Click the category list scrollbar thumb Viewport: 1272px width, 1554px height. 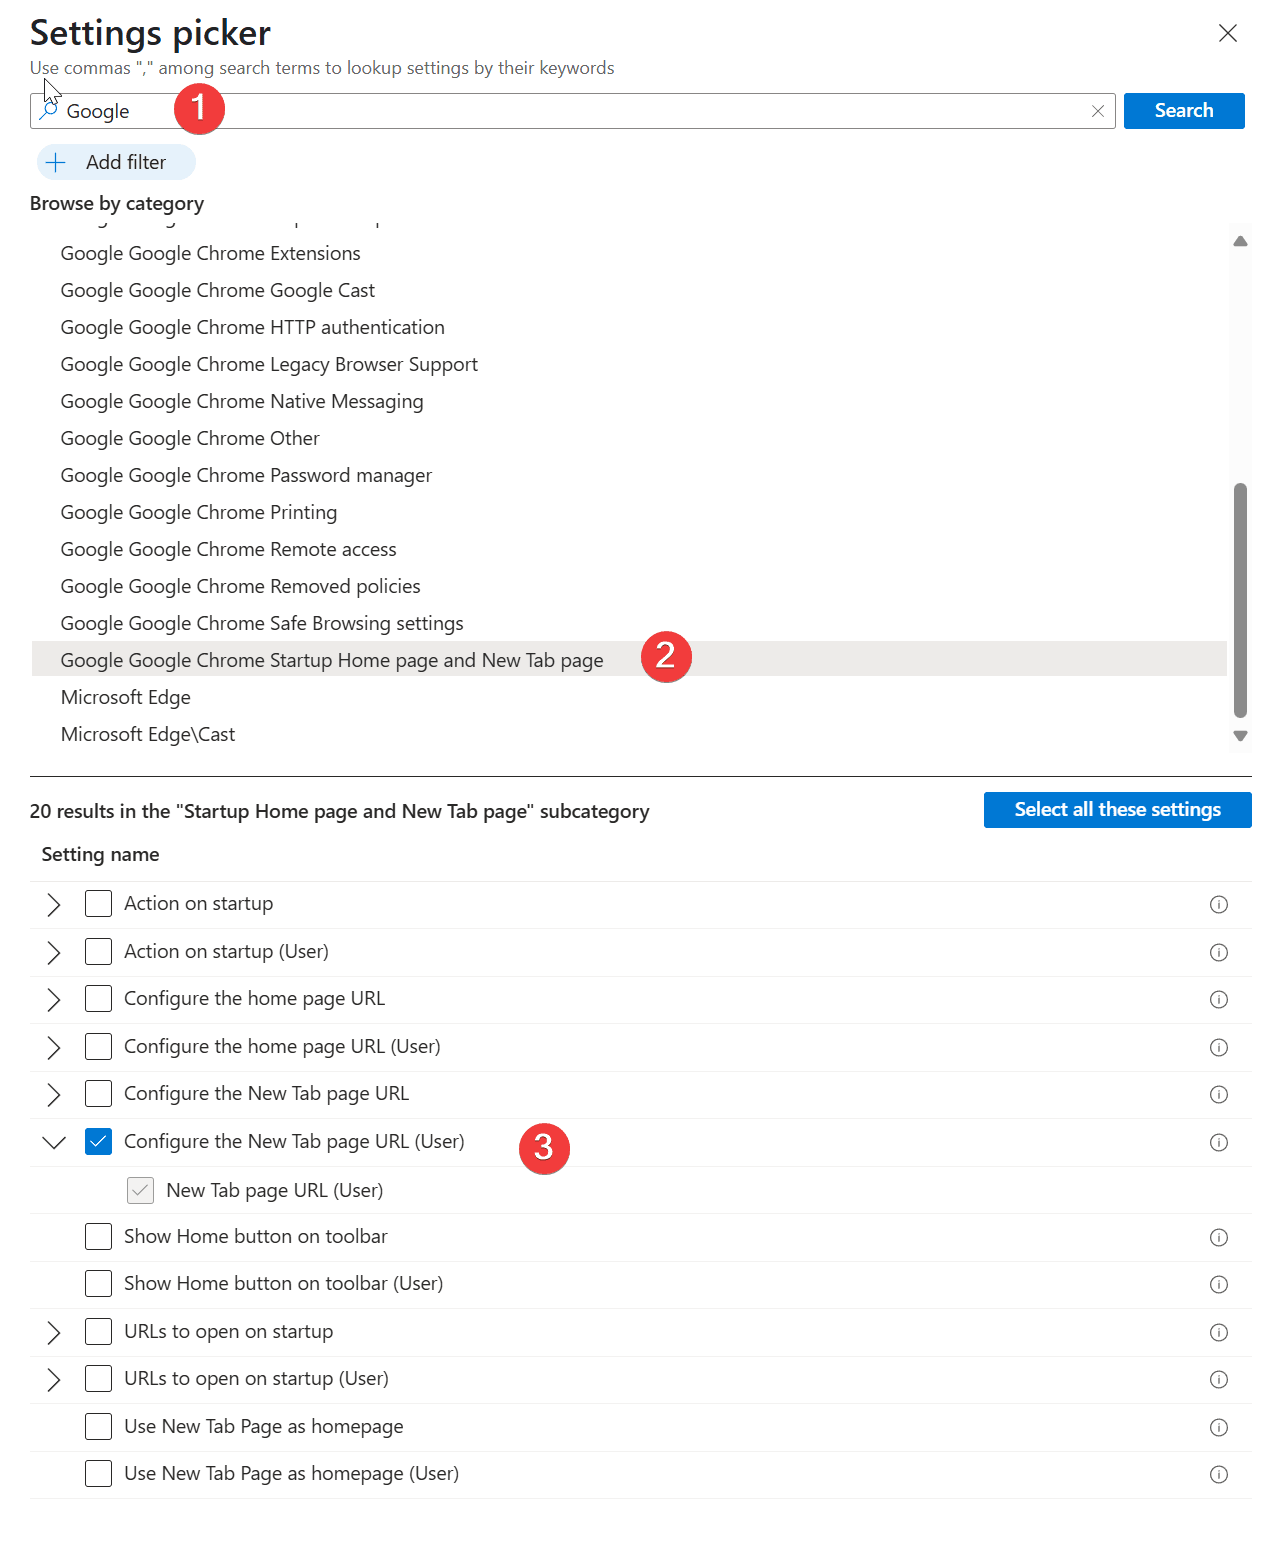tap(1240, 600)
